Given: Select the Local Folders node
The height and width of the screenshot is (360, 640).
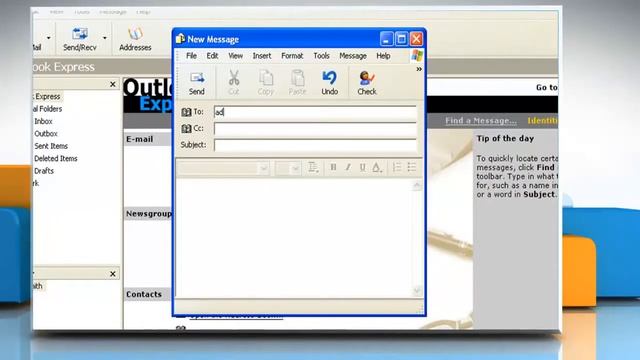Looking at the screenshot, I should [x=48, y=109].
